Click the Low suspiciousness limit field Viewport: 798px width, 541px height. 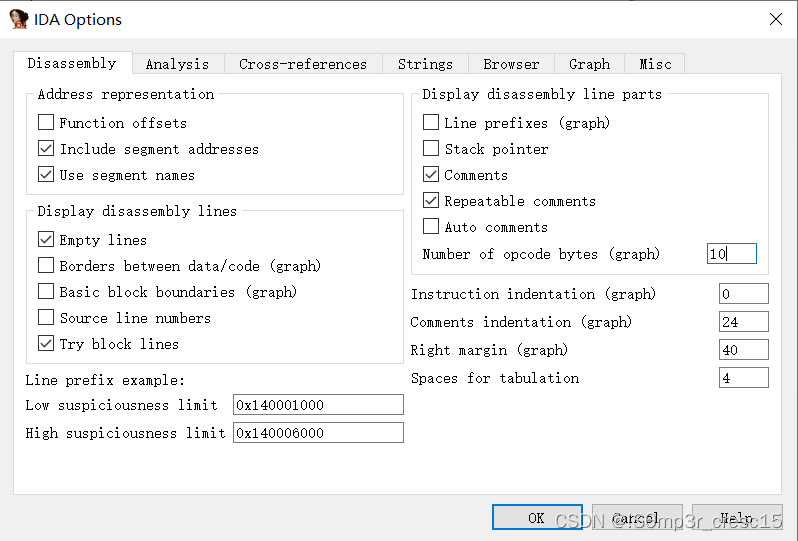coord(318,405)
